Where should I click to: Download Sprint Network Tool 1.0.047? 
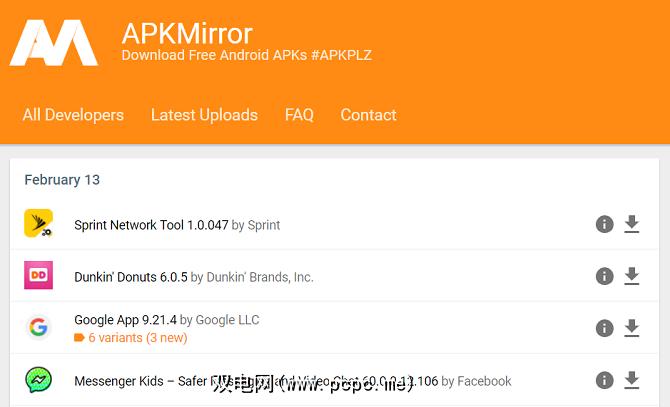[x=632, y=224]
